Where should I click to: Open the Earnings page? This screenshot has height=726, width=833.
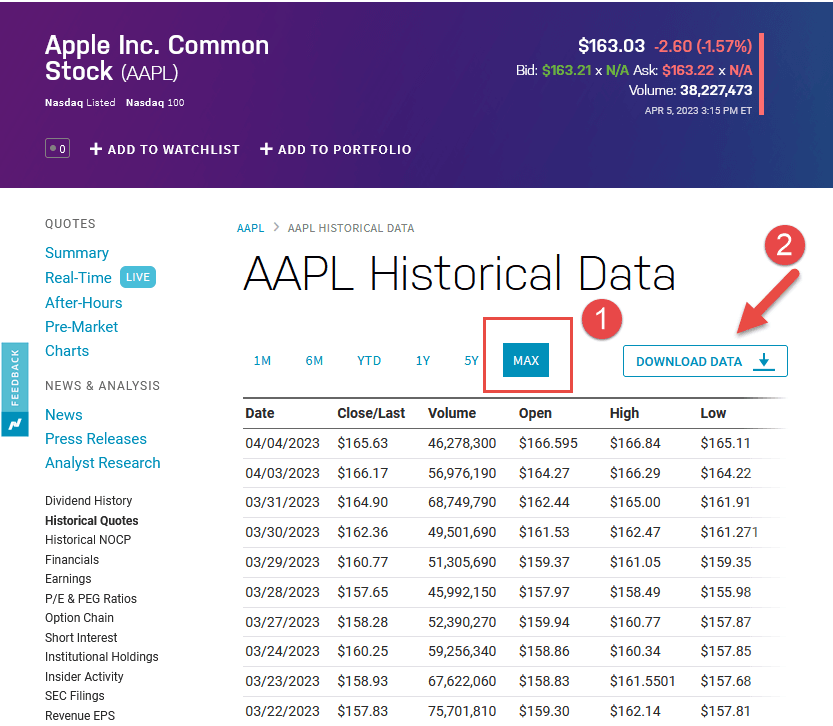(x=68, y=579)
